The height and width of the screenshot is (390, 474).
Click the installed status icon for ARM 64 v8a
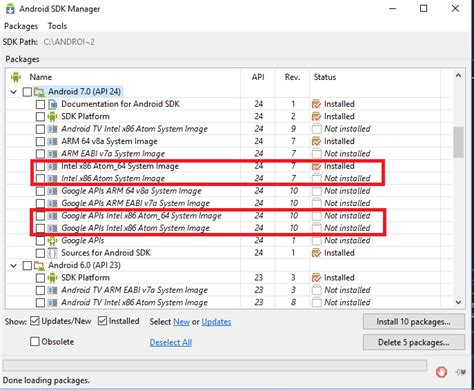tap(316, 141)
